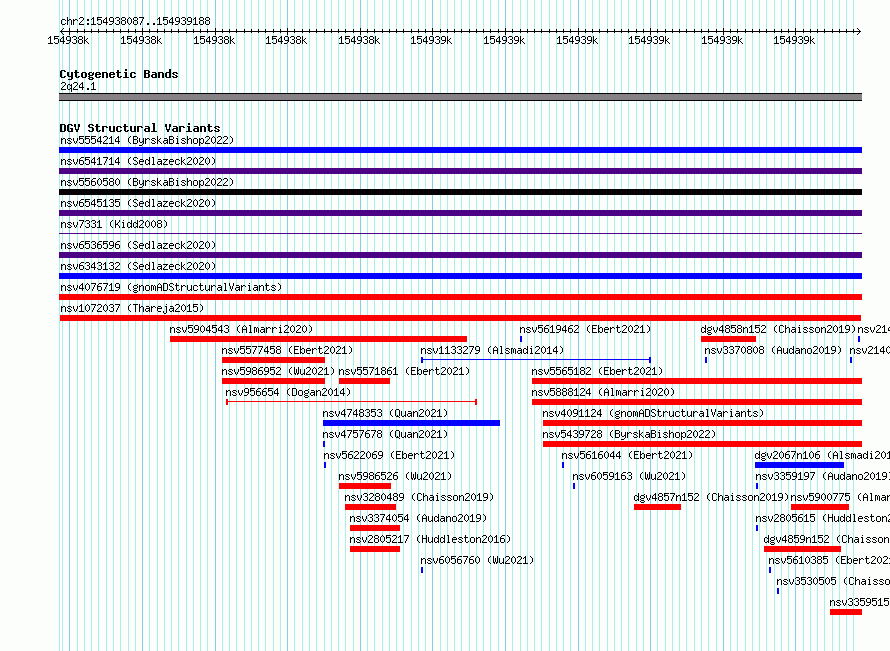The width and height of the screenshot is (890, 651).
Task: Click nsv5622069 (Ebert2021) label
Action: click(x=389, y=455)
